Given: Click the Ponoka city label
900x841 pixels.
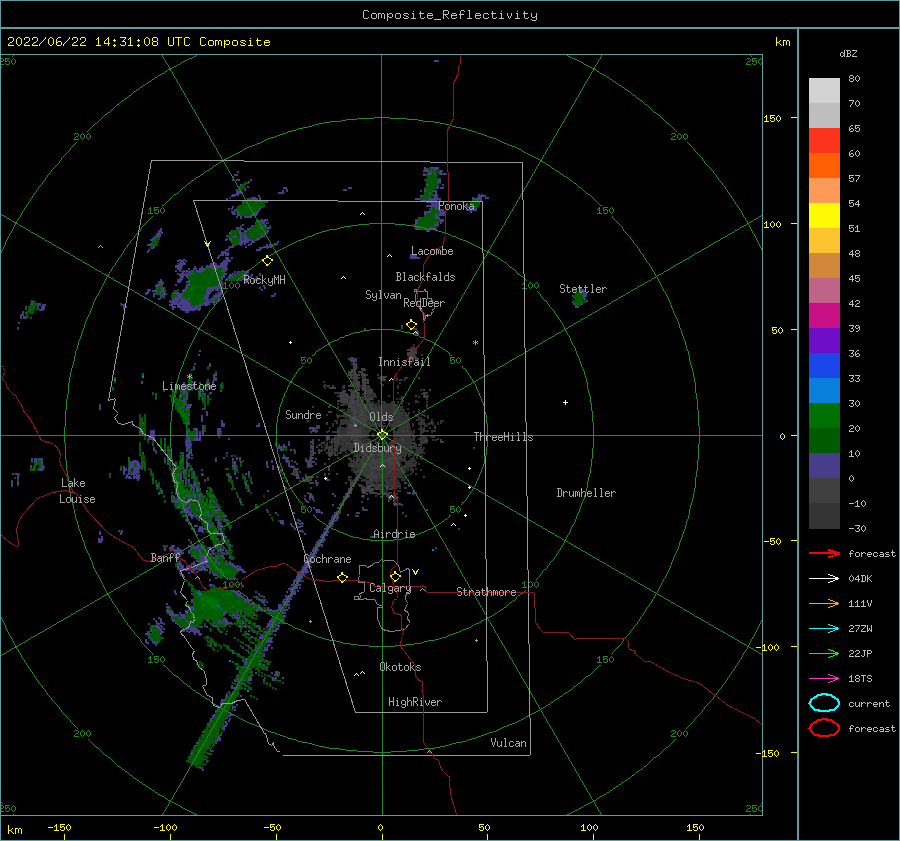Looking at the screenshot, I should [x=456, y=206].
